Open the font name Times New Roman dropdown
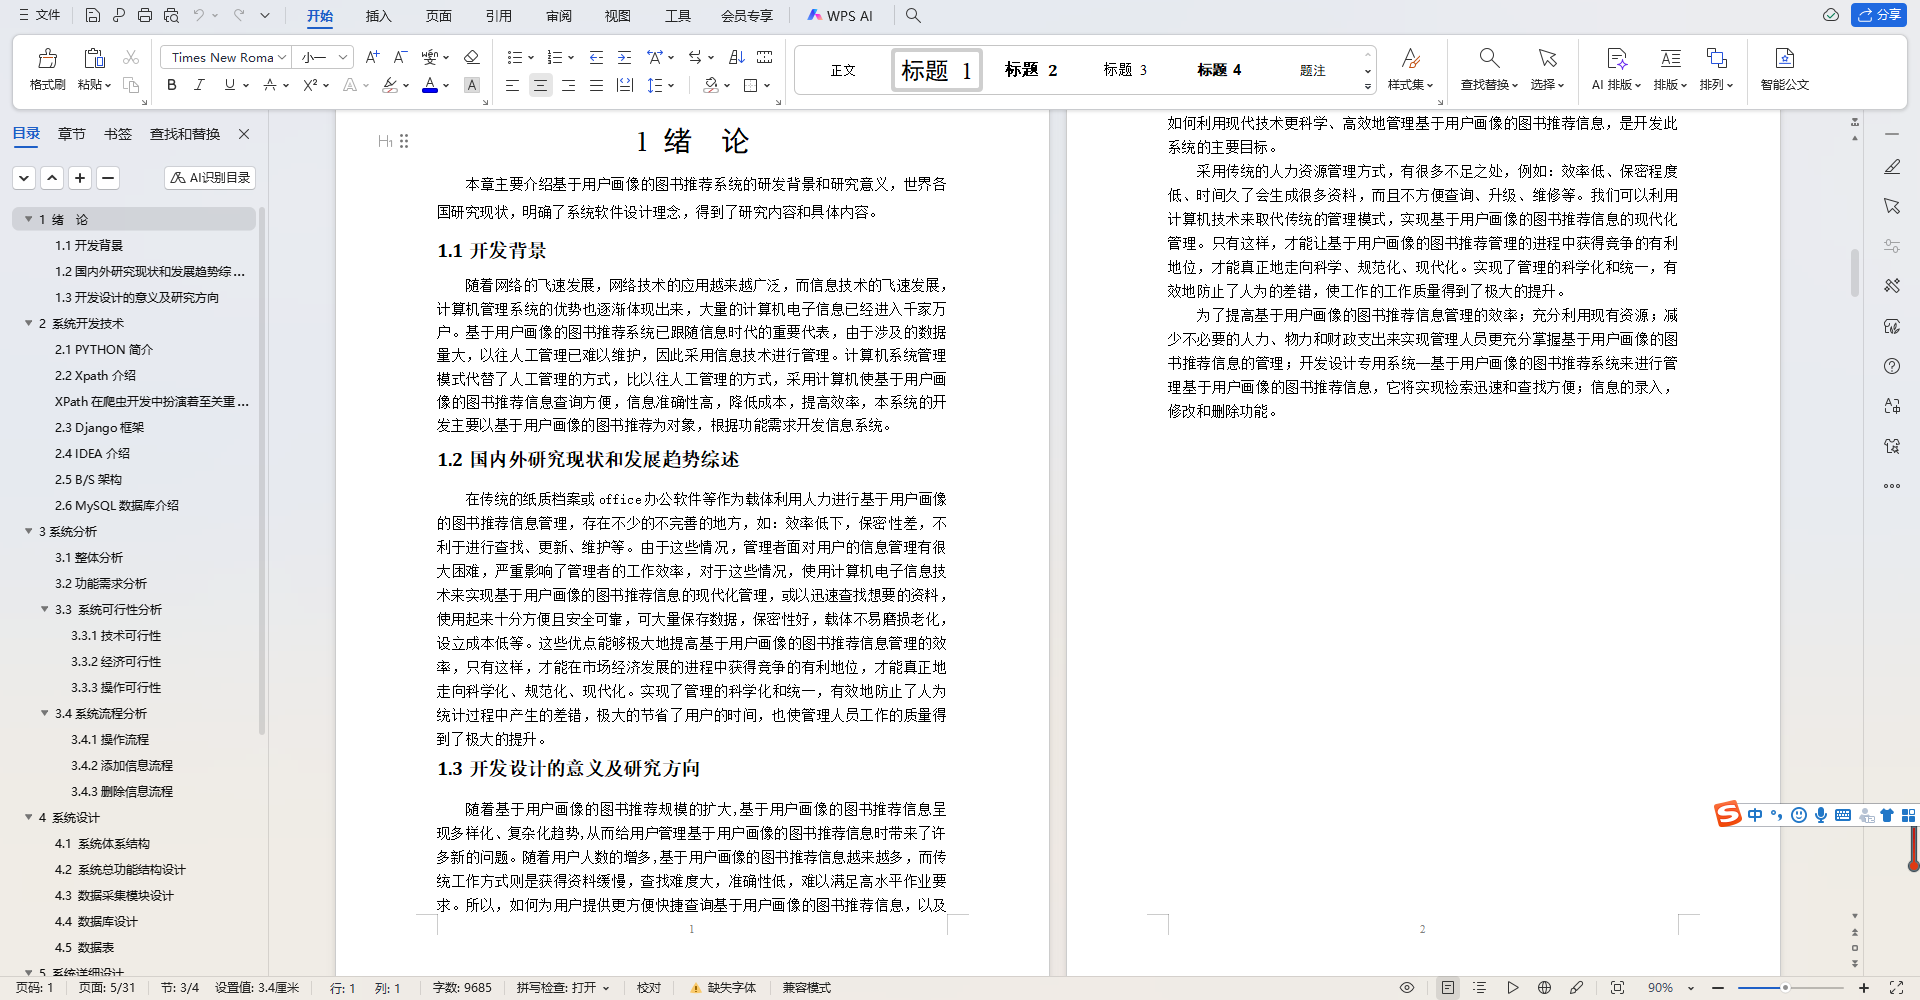 pos(282,57)
